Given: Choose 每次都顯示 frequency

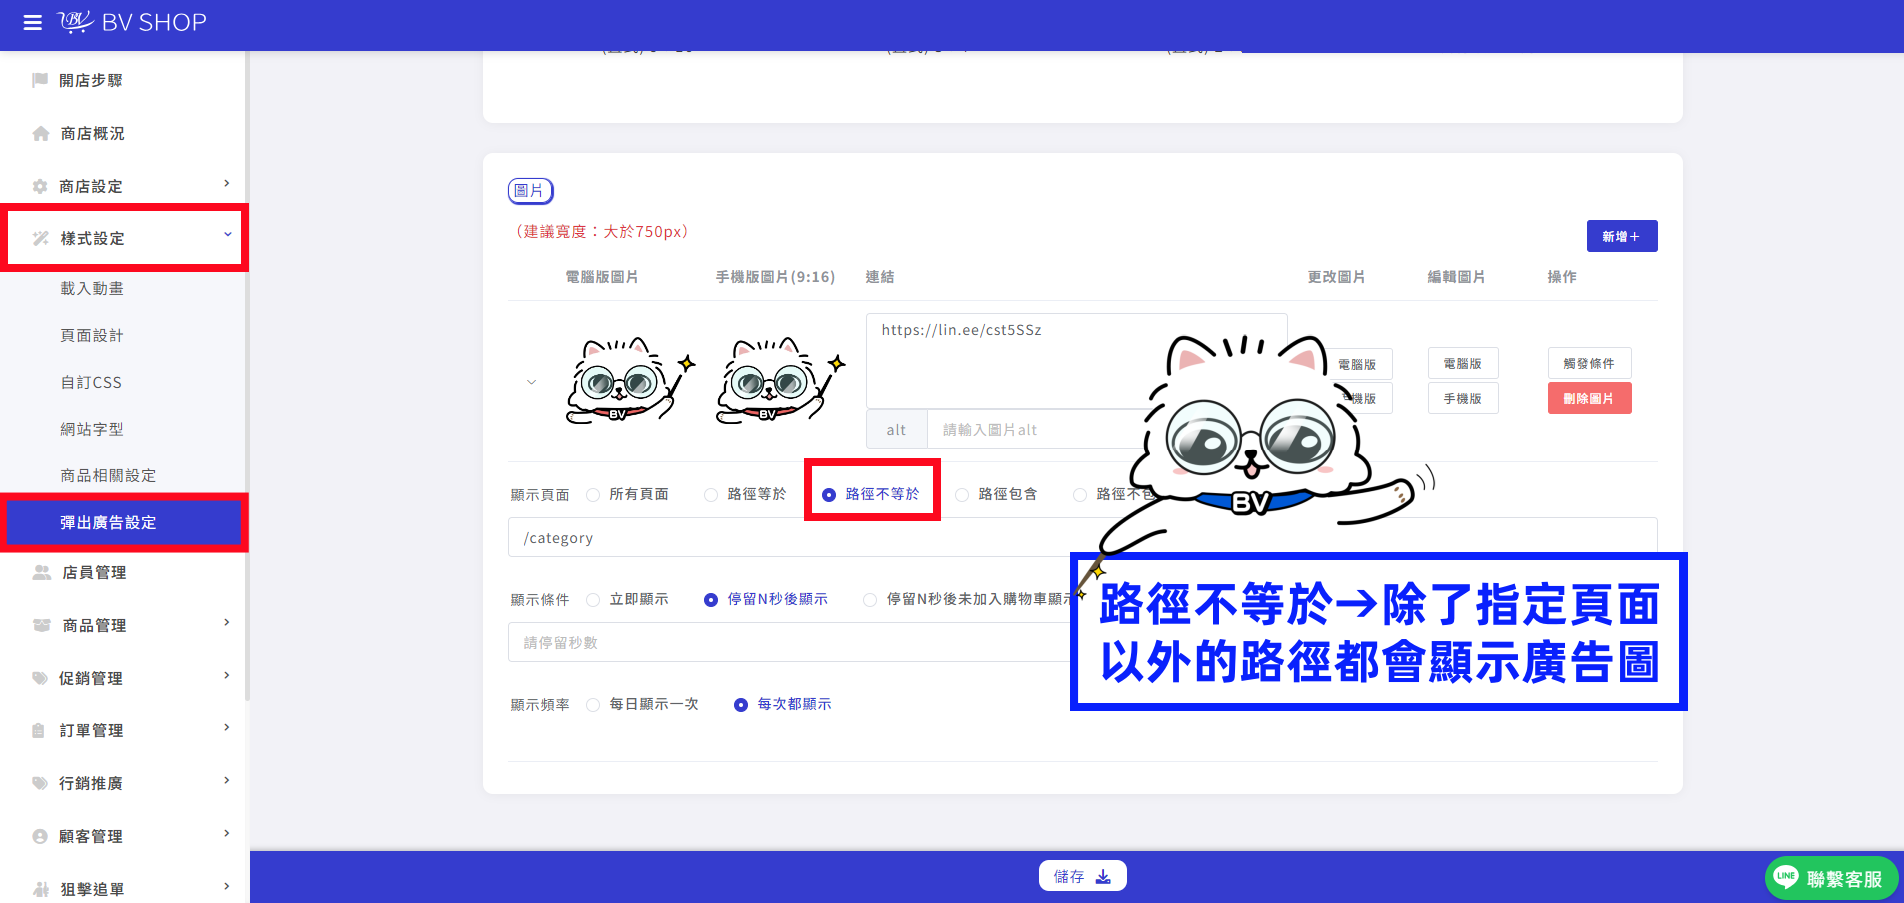Looking at the screenshot, I should point(741,705).
